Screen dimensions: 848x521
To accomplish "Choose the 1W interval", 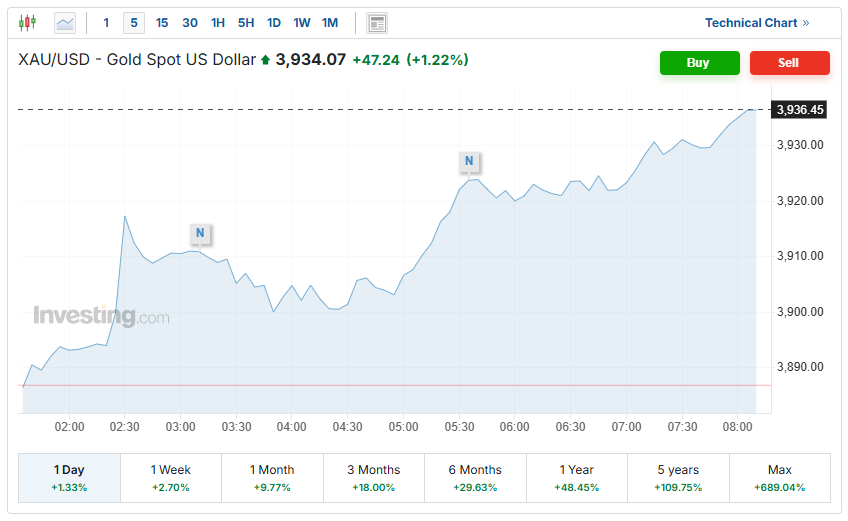I will point(302,22).
